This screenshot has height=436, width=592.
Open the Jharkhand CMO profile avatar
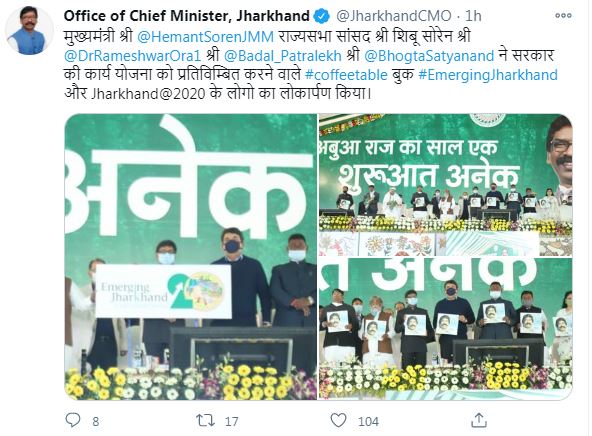pyautogui.click(x=29, y=31)
